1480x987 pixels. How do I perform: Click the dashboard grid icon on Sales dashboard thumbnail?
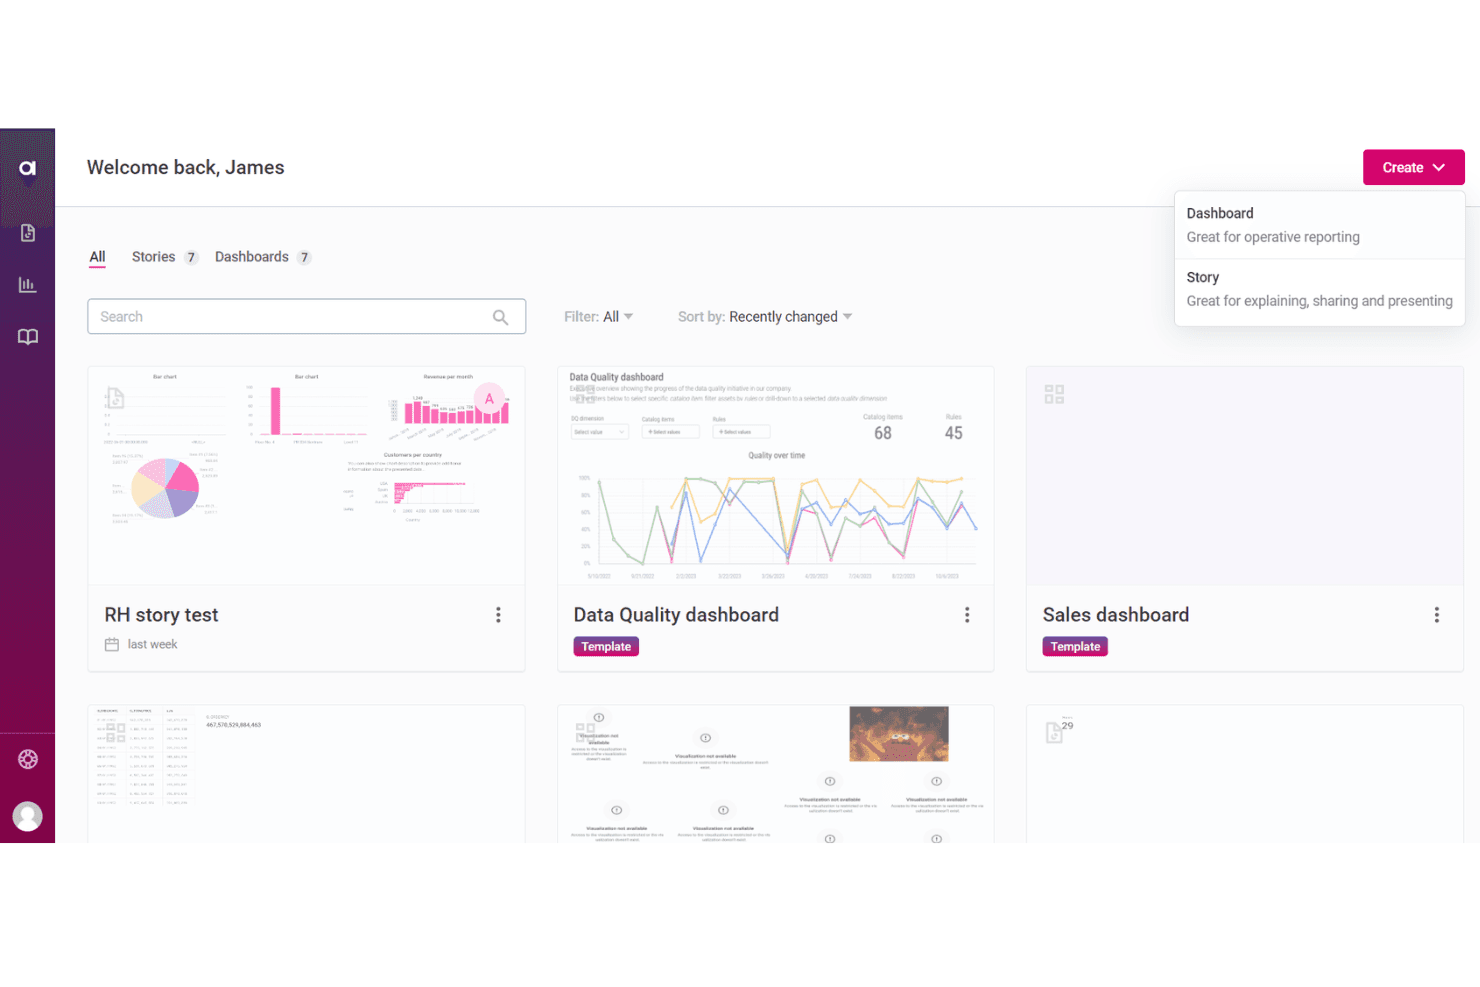pyautogui.click(x=1054, y=394)
